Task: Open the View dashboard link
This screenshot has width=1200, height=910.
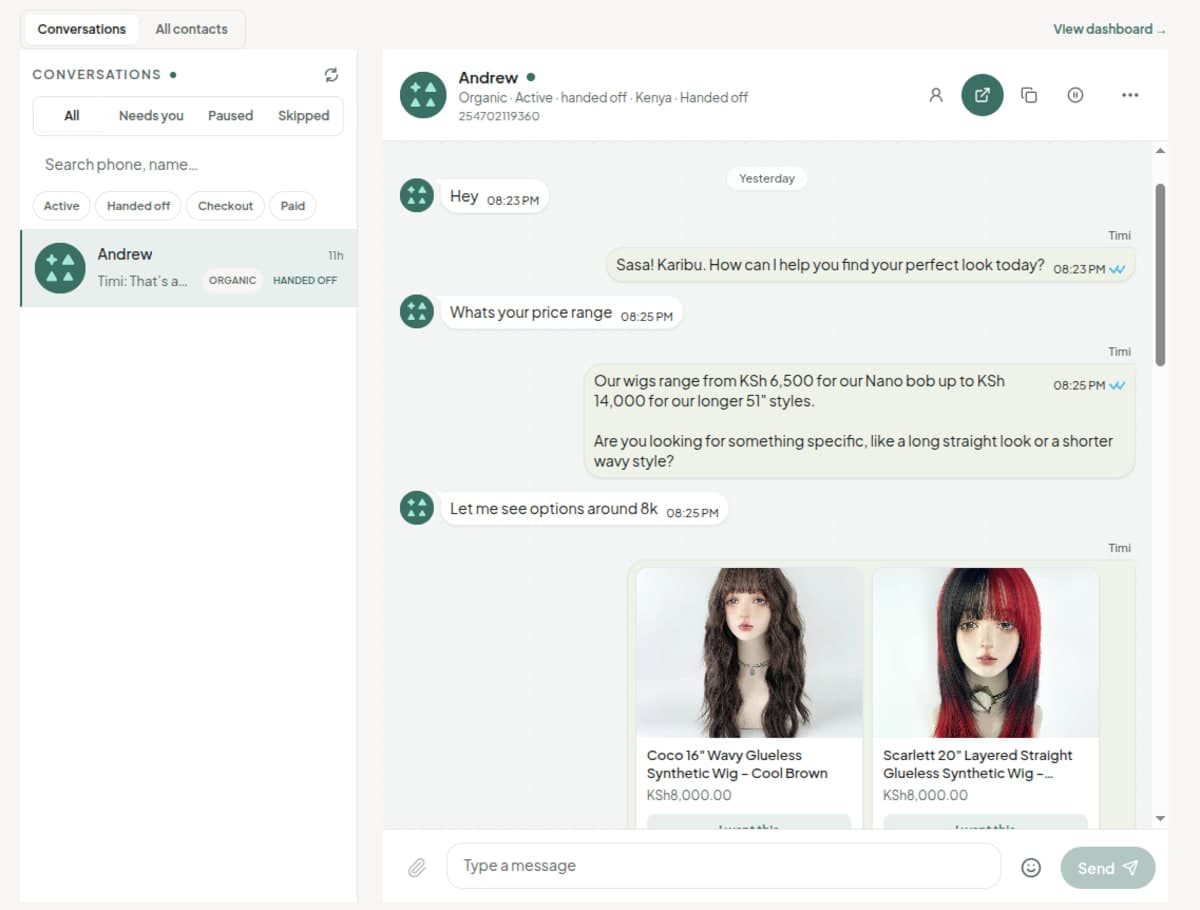Action: (x=1109, y=29)
